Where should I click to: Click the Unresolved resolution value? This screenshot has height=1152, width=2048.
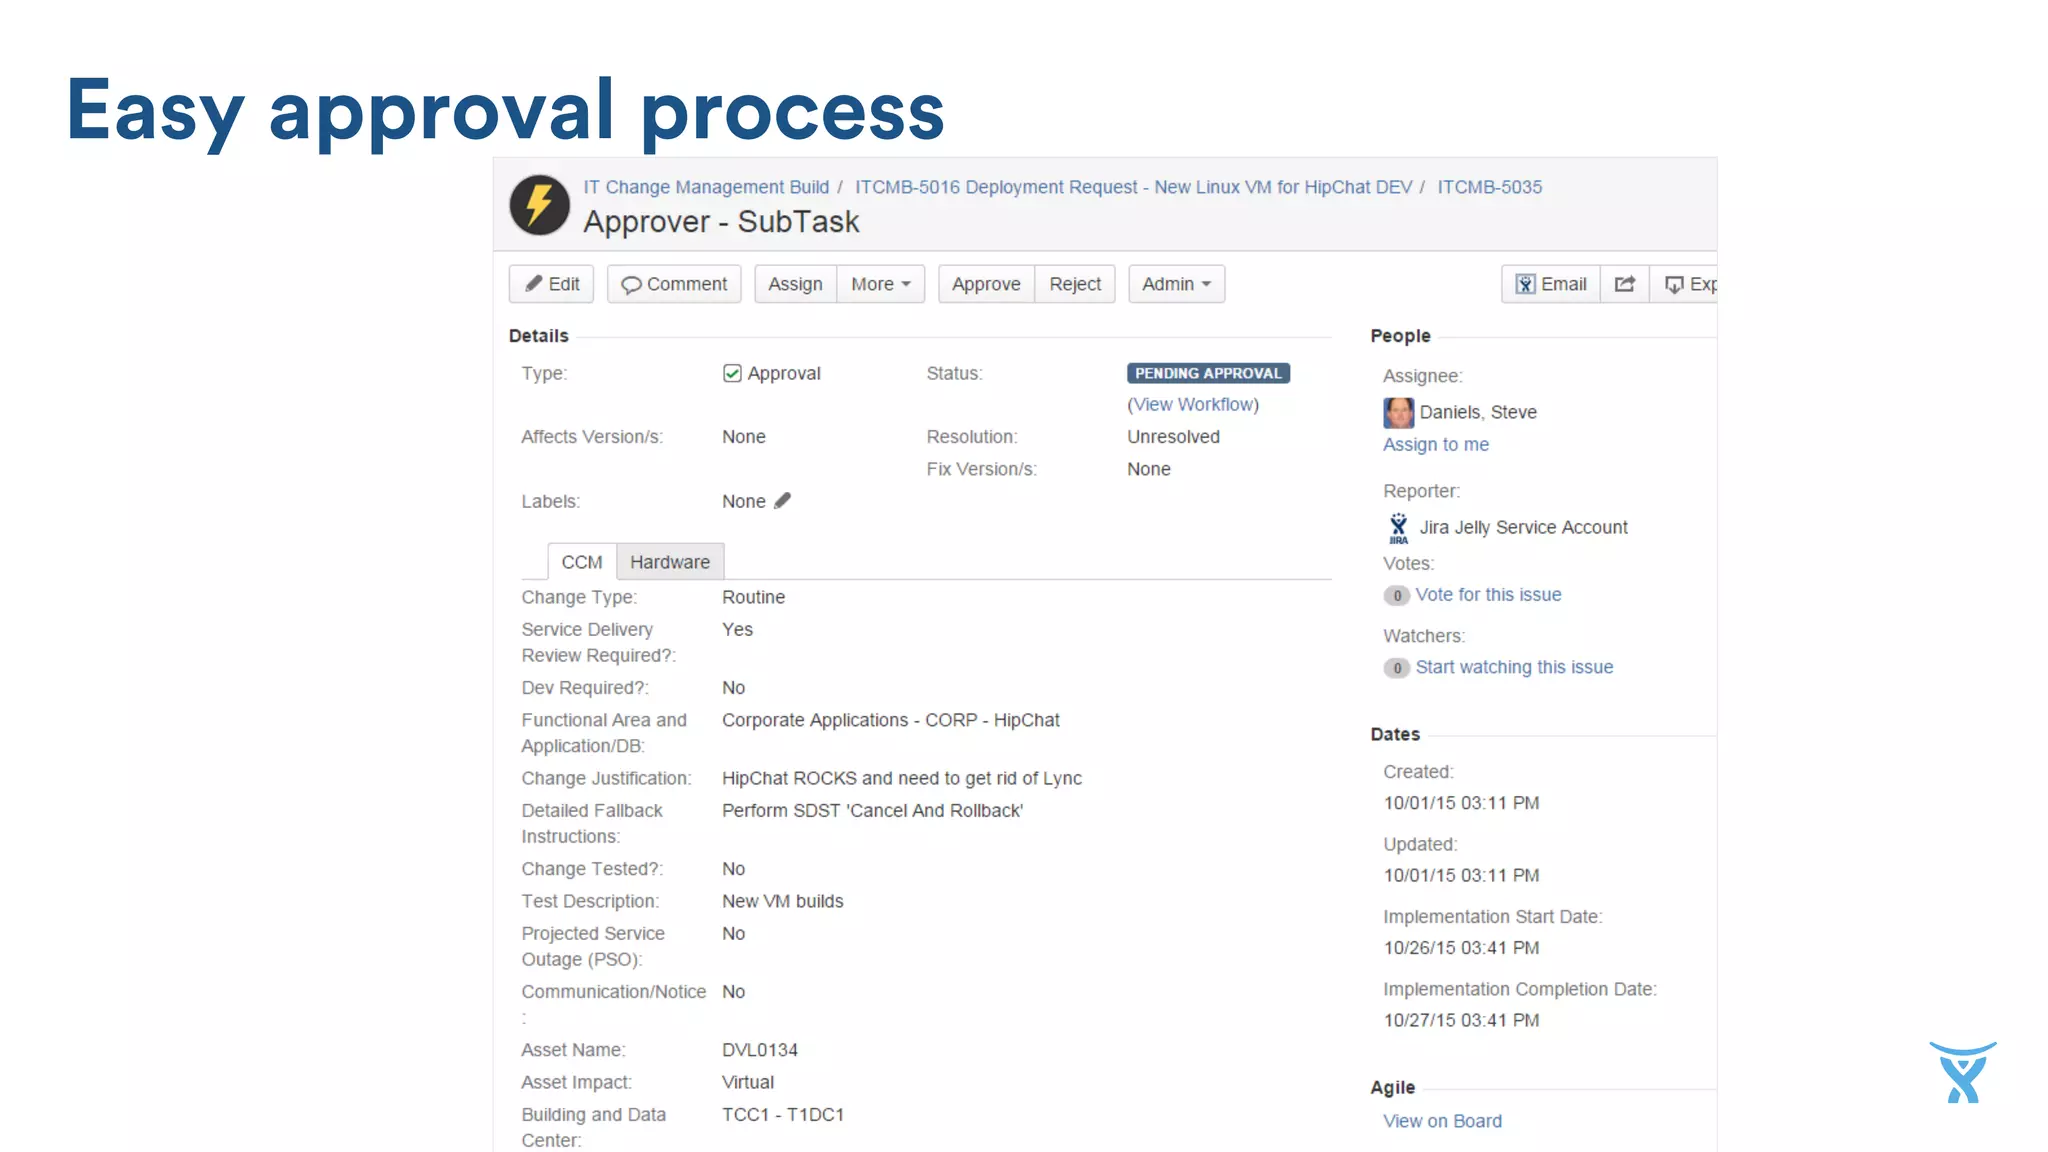coord(1173,437)
